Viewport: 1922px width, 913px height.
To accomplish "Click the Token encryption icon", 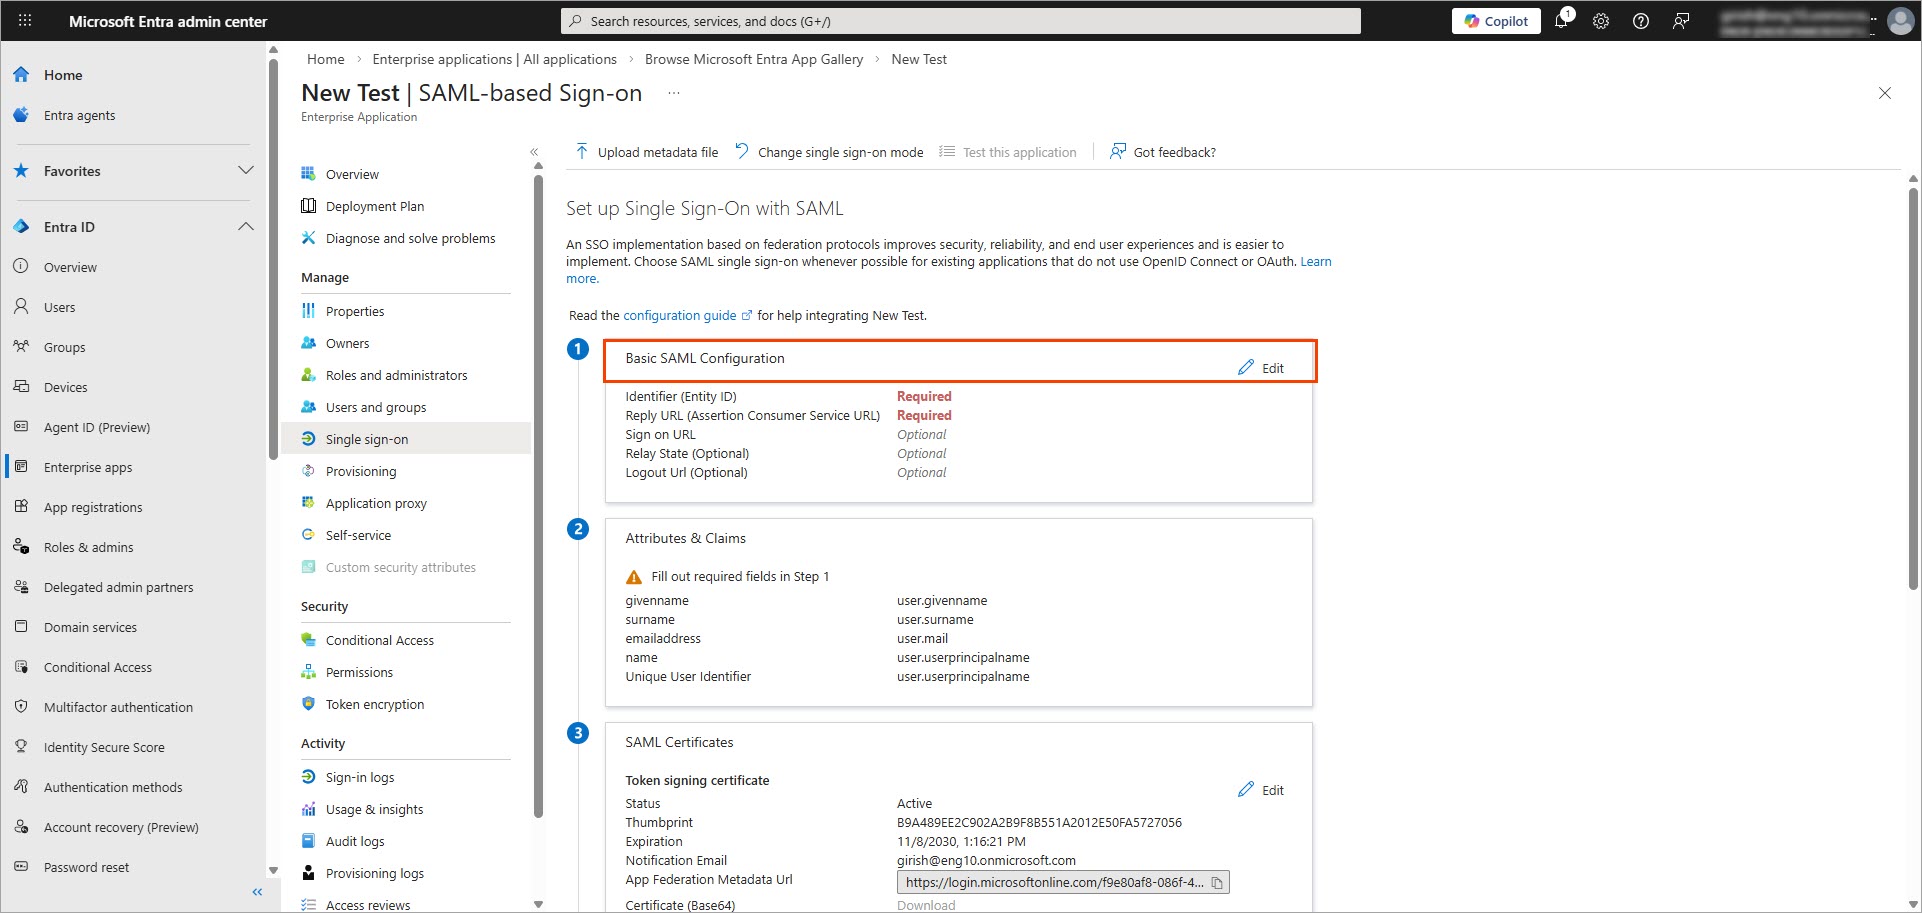I will 308,704.
